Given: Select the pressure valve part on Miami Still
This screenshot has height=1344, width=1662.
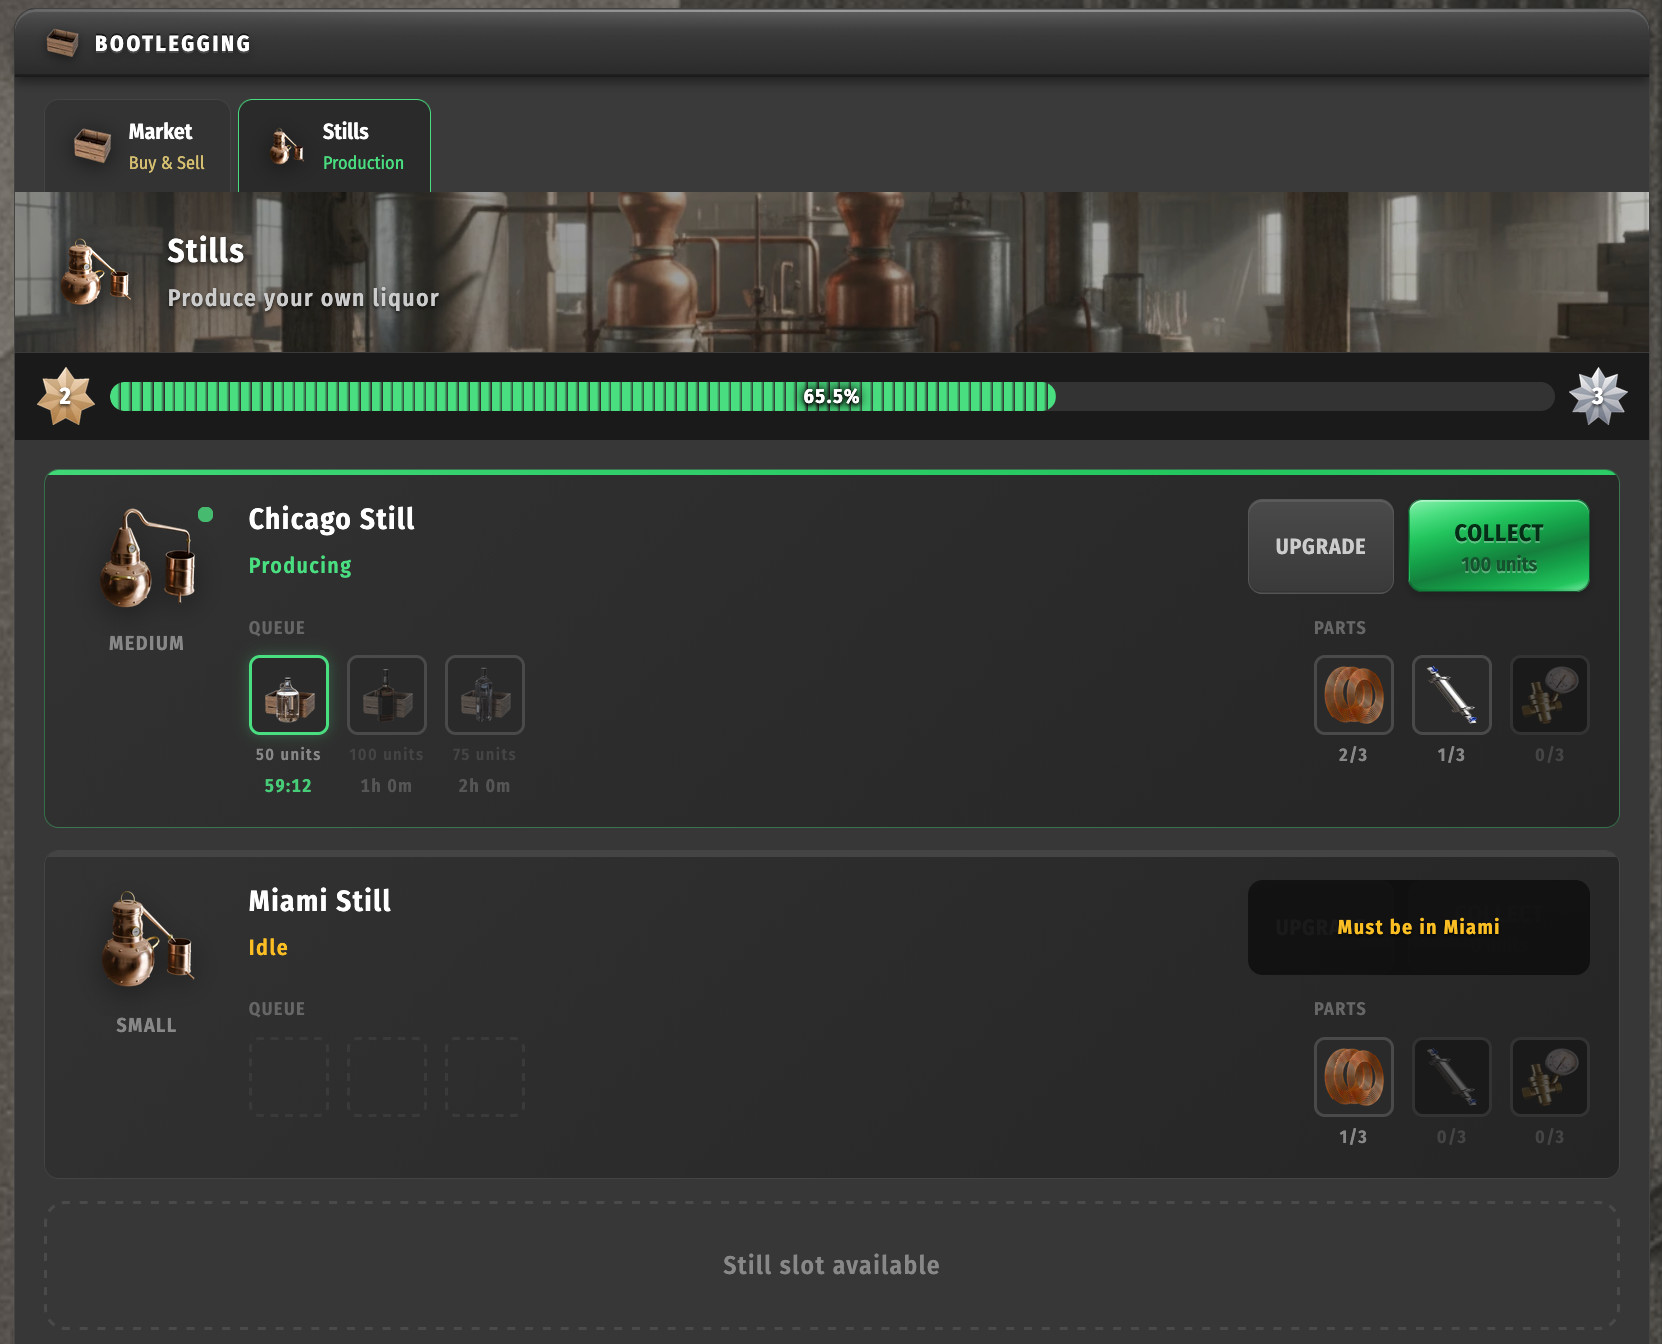Looking at the screenshot, I should (1549, 1077).
